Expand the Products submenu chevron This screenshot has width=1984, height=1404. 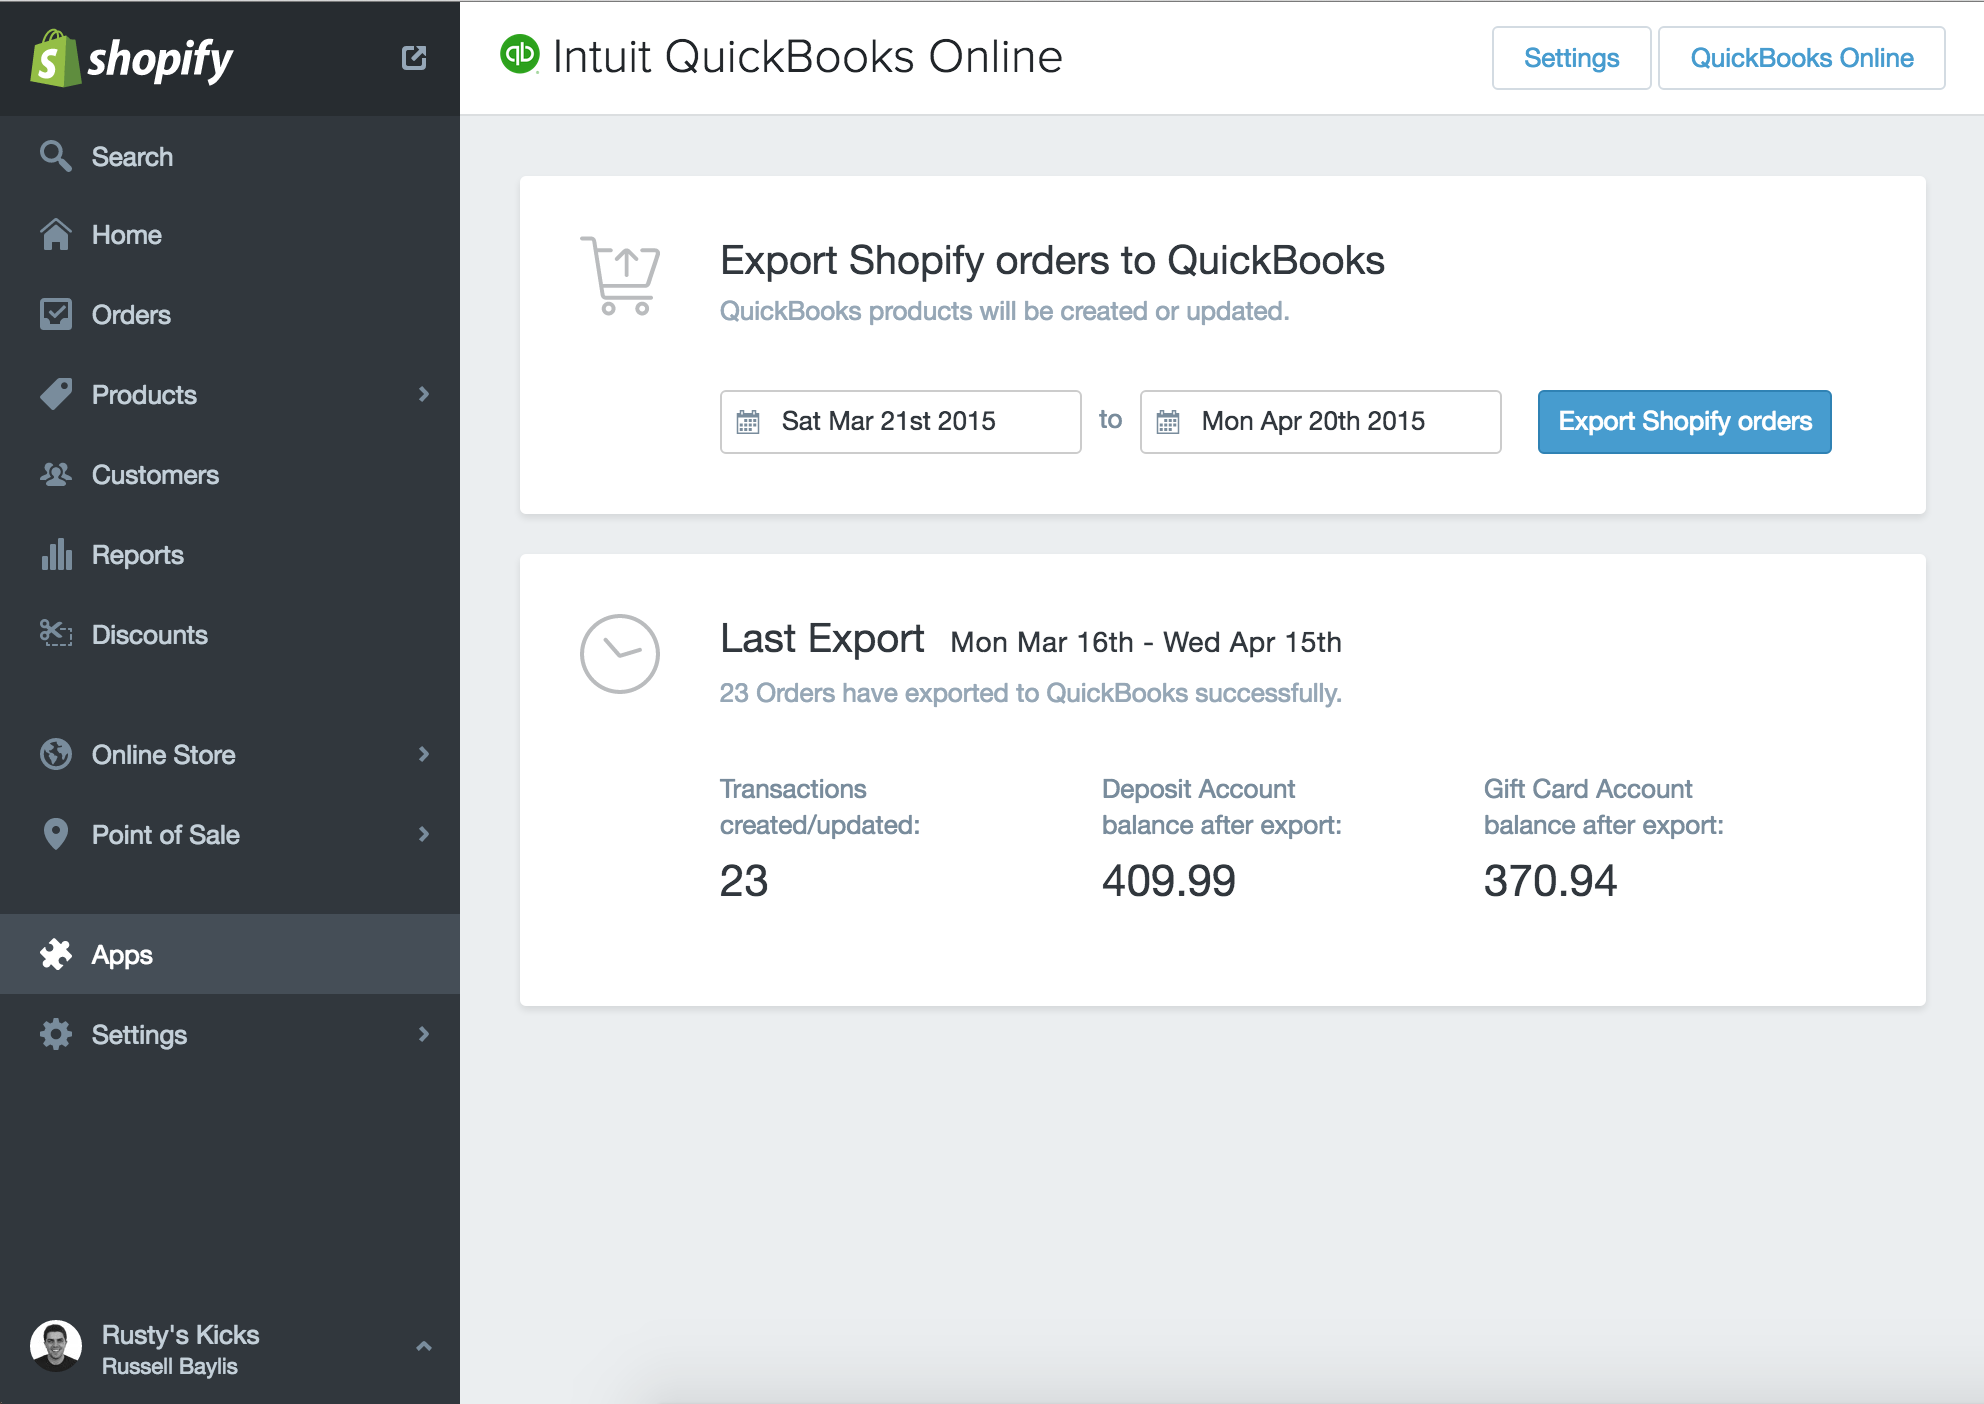click(424, 394)
